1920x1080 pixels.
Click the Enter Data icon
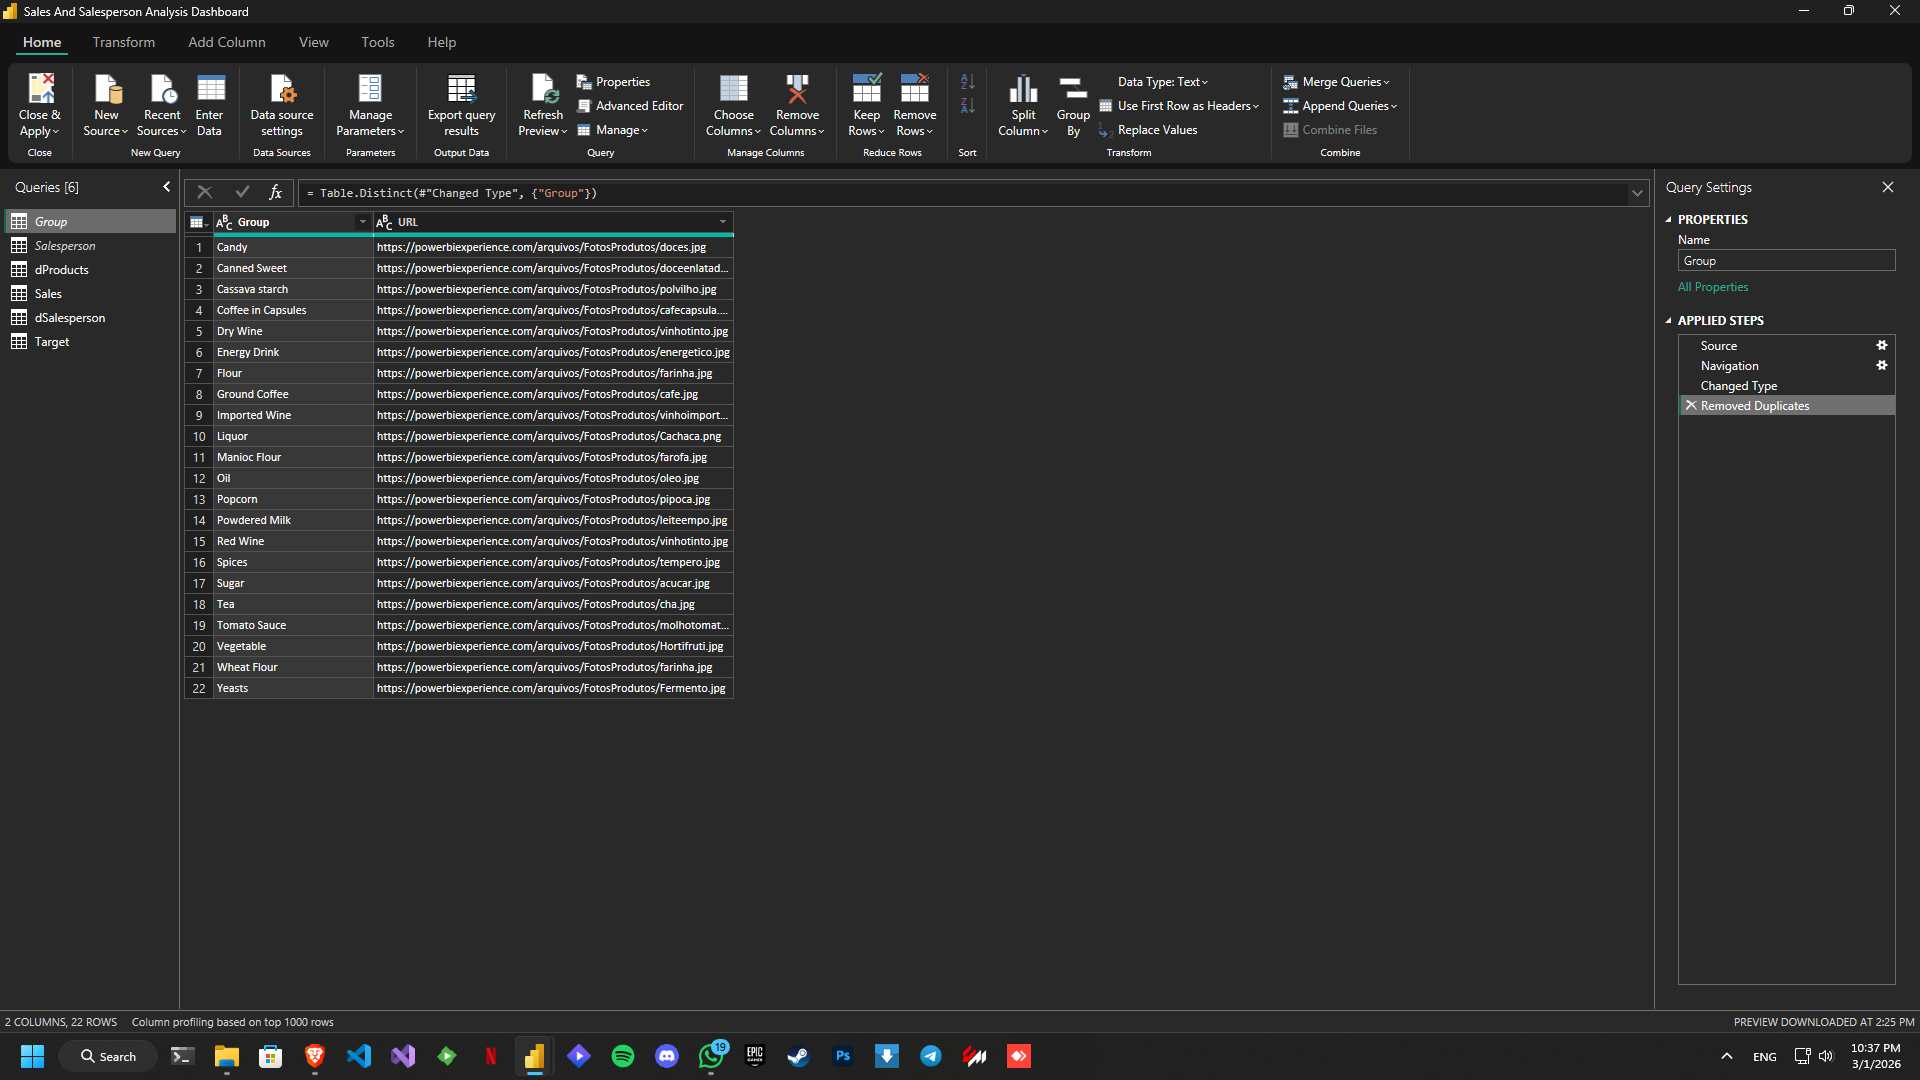pyautogui.click(x=210, y=90)
